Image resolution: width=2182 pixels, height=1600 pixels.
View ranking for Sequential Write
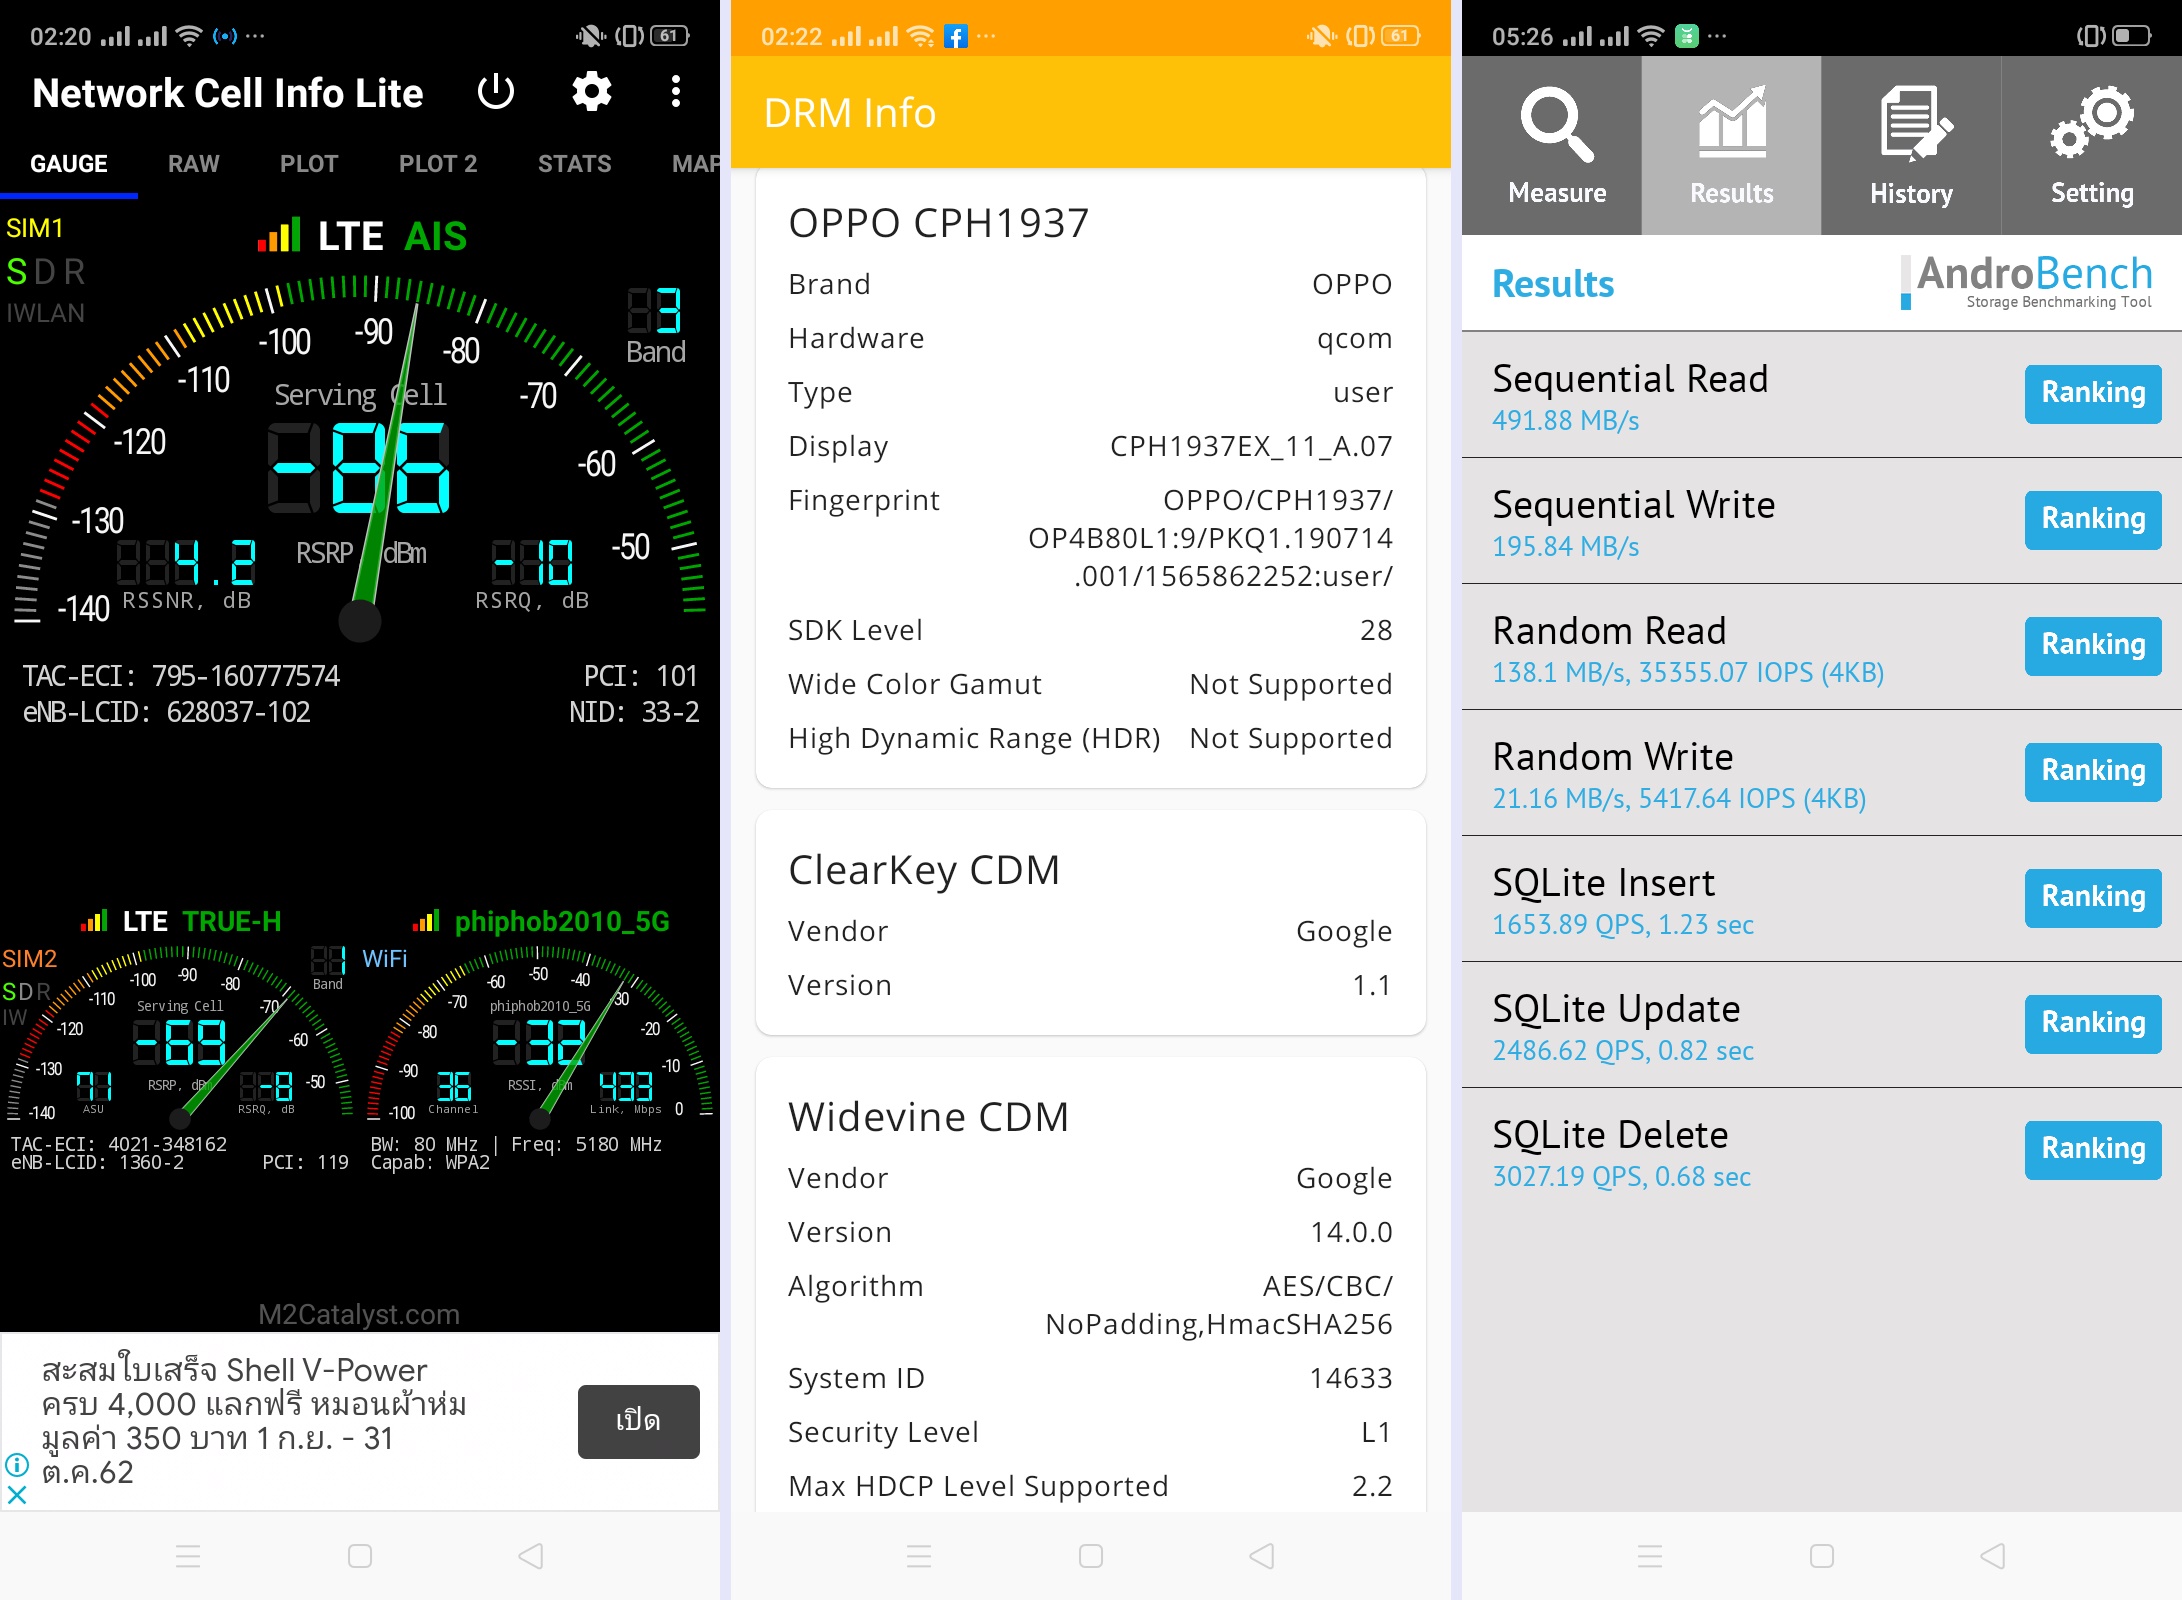click(x=2093, y=520)
